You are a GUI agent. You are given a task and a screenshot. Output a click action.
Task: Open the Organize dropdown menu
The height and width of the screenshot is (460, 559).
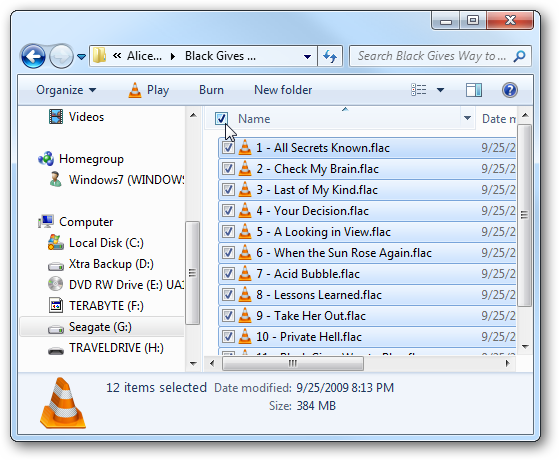click(66, 90)
